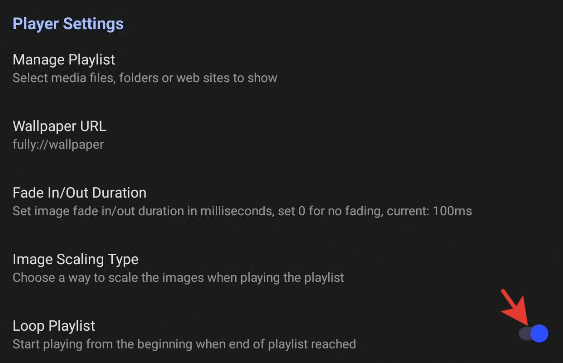Click the 'current: 100ms' fade duration text
Screen dimensions: 563x363
(429, 211)
